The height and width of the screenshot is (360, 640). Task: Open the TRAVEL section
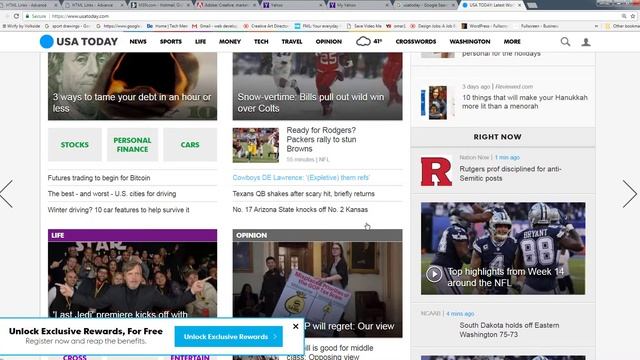[292, 42]
